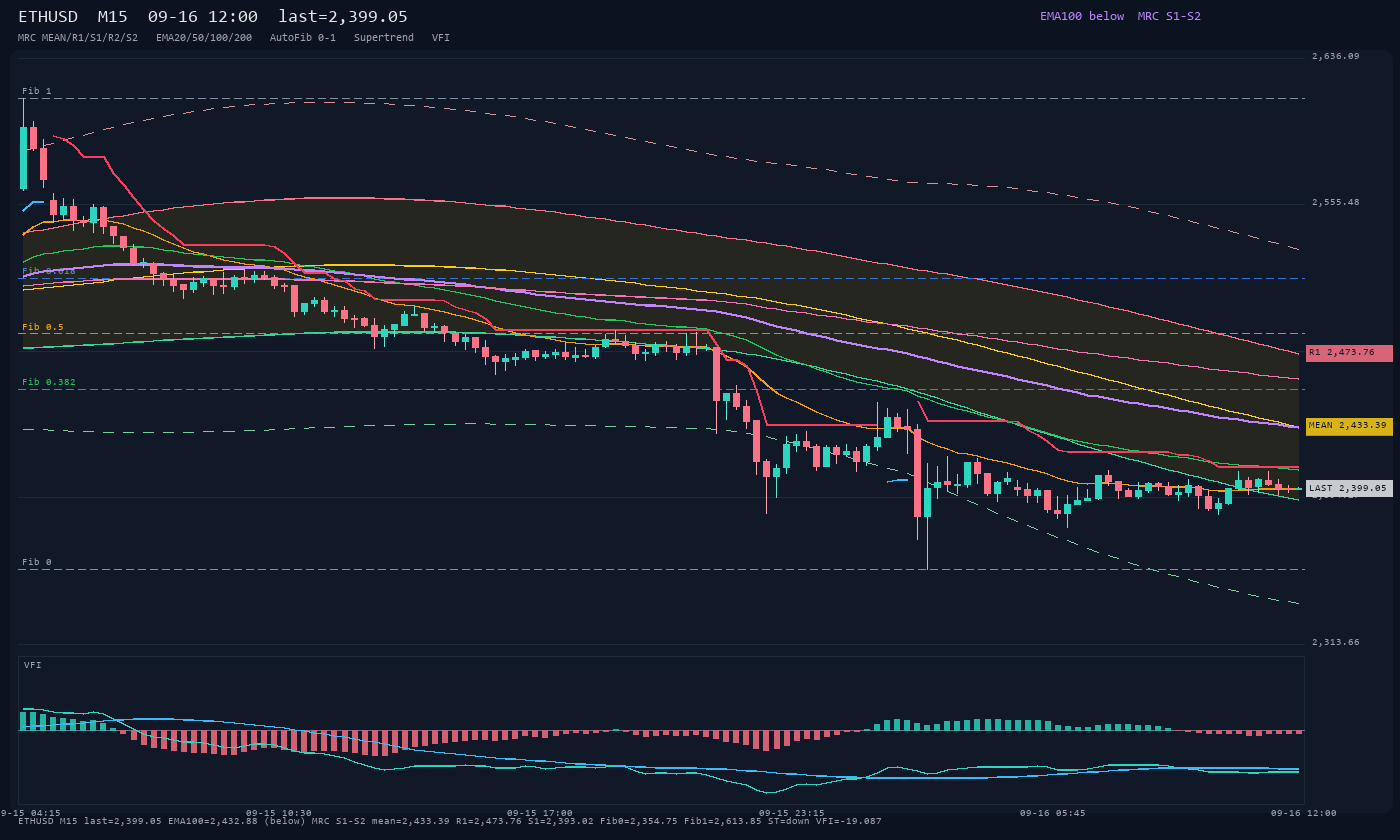Select the VFI label in the indicator list
Image resolution: width=1400 pixels, height=840 pixels.
(441, 37)
